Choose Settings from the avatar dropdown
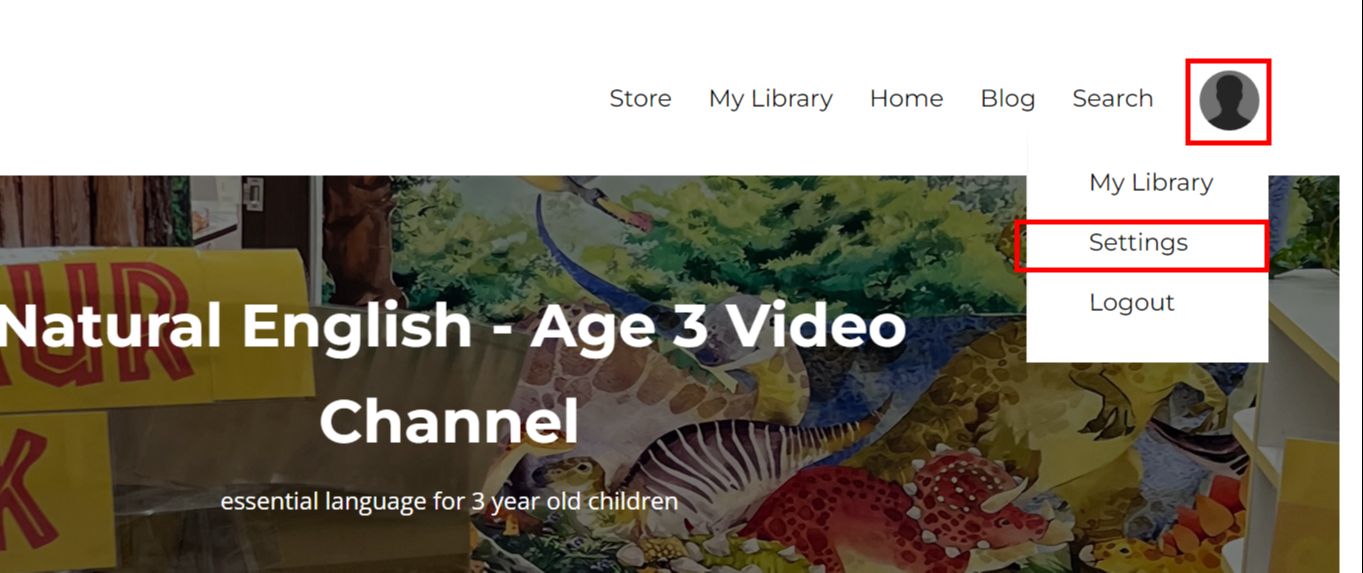Image resolution: width=1363 pixels, height=573 pixels. pos(1138,243)
